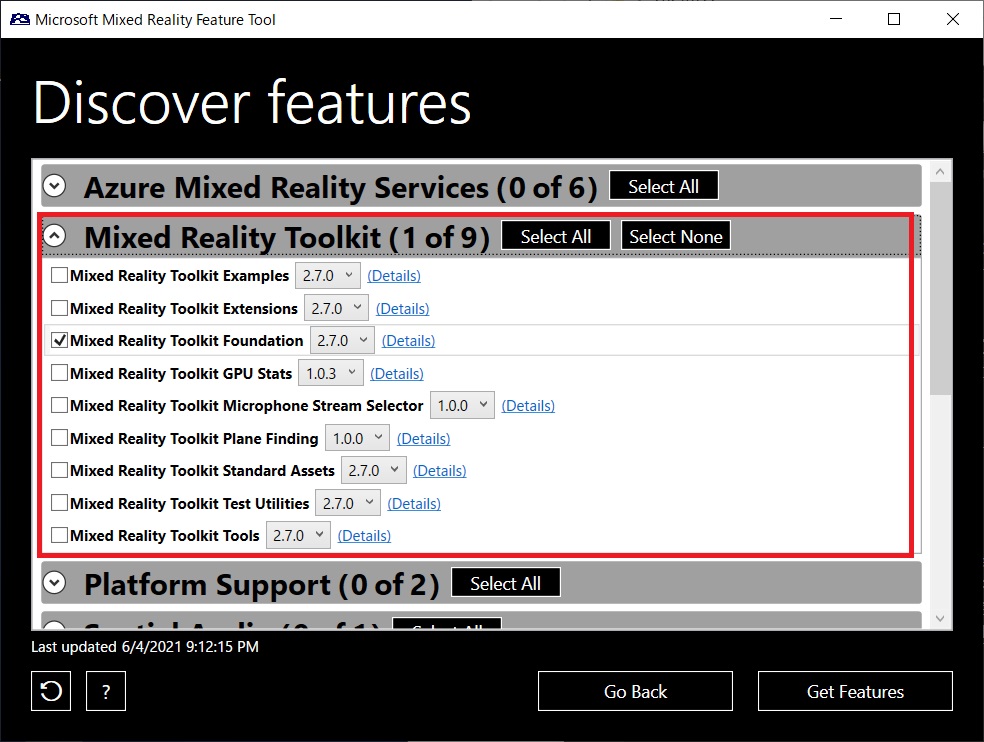Screen dimensions: 984x742
Task: Open Details link for Toolkit Examples
Action: point(394,276)
